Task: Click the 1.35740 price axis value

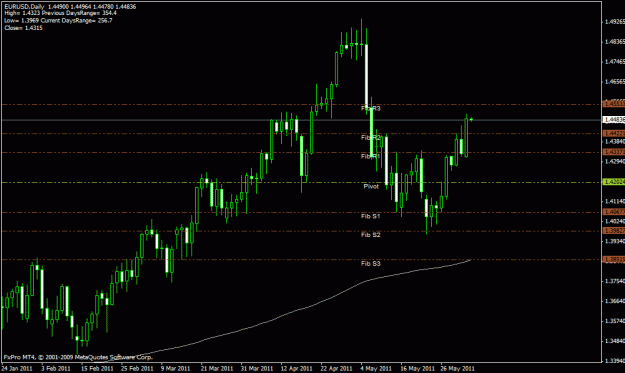Action: [x=615, y=321]
